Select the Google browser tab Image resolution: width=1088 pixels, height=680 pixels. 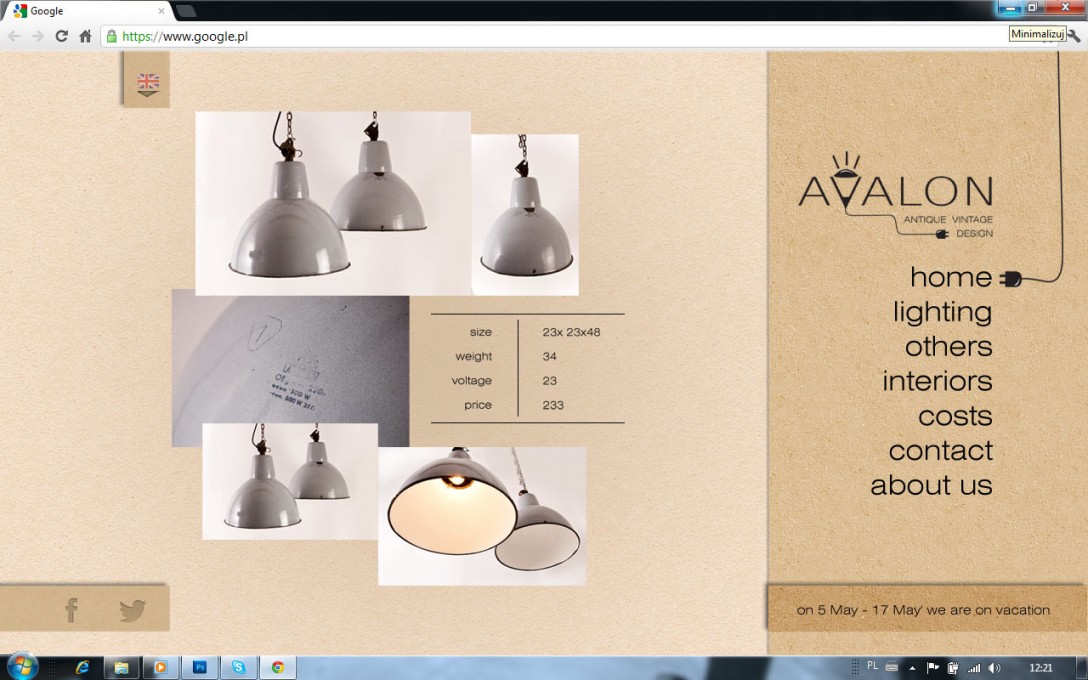click(x=85, y=11)
